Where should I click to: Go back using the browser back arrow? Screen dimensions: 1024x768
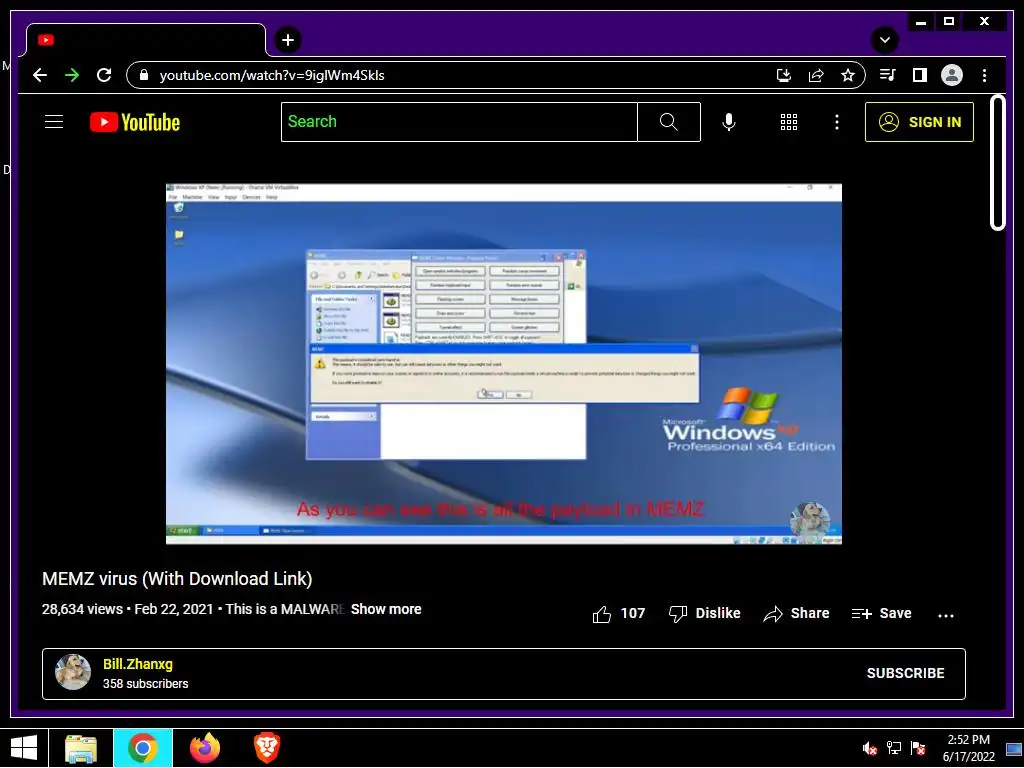(x=40, y=75)
